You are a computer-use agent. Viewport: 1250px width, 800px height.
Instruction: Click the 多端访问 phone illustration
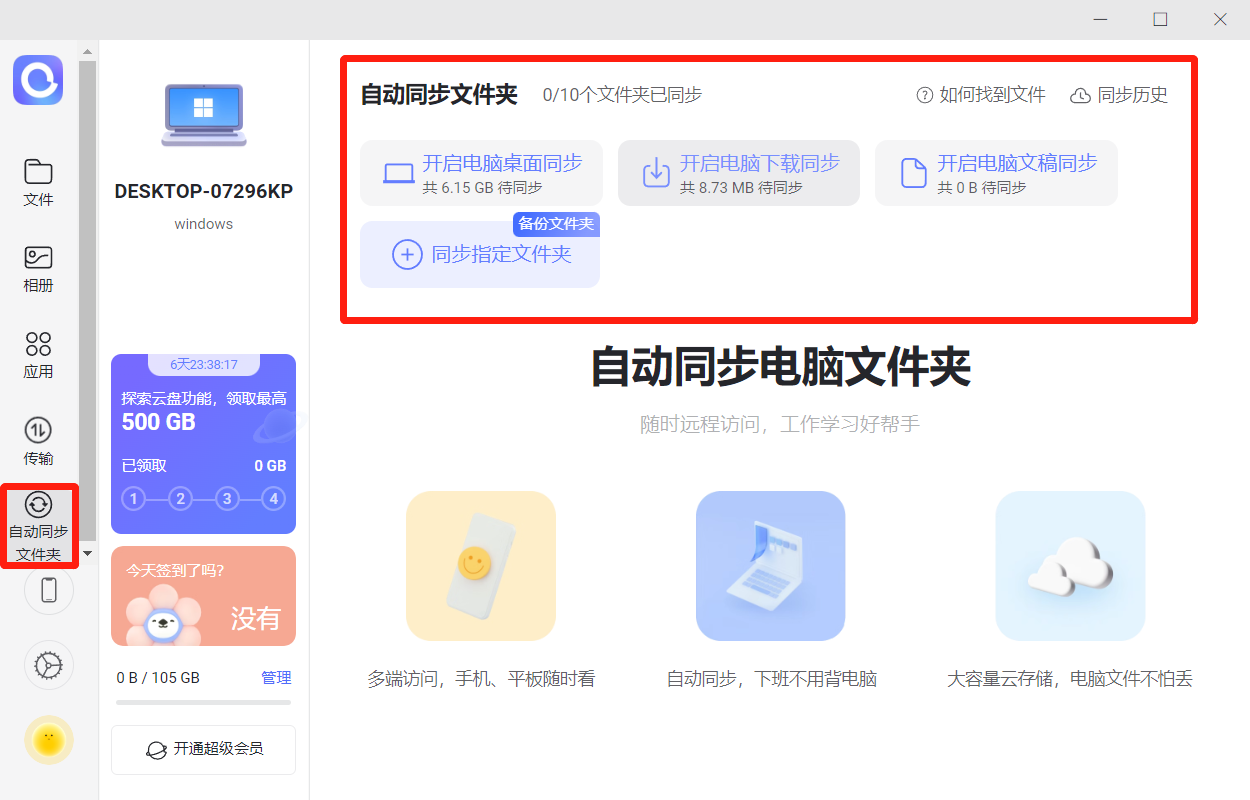click(481, 566)
